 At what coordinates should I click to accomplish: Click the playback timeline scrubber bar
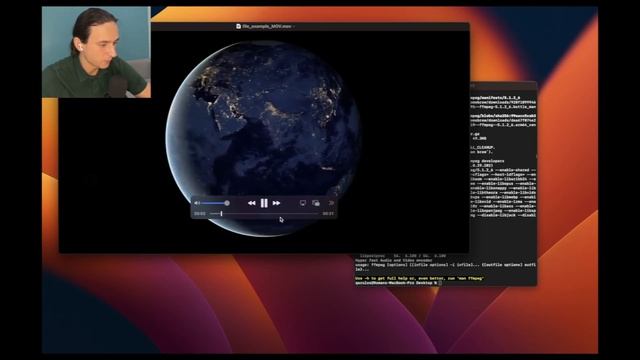click(x=264, y=213)
